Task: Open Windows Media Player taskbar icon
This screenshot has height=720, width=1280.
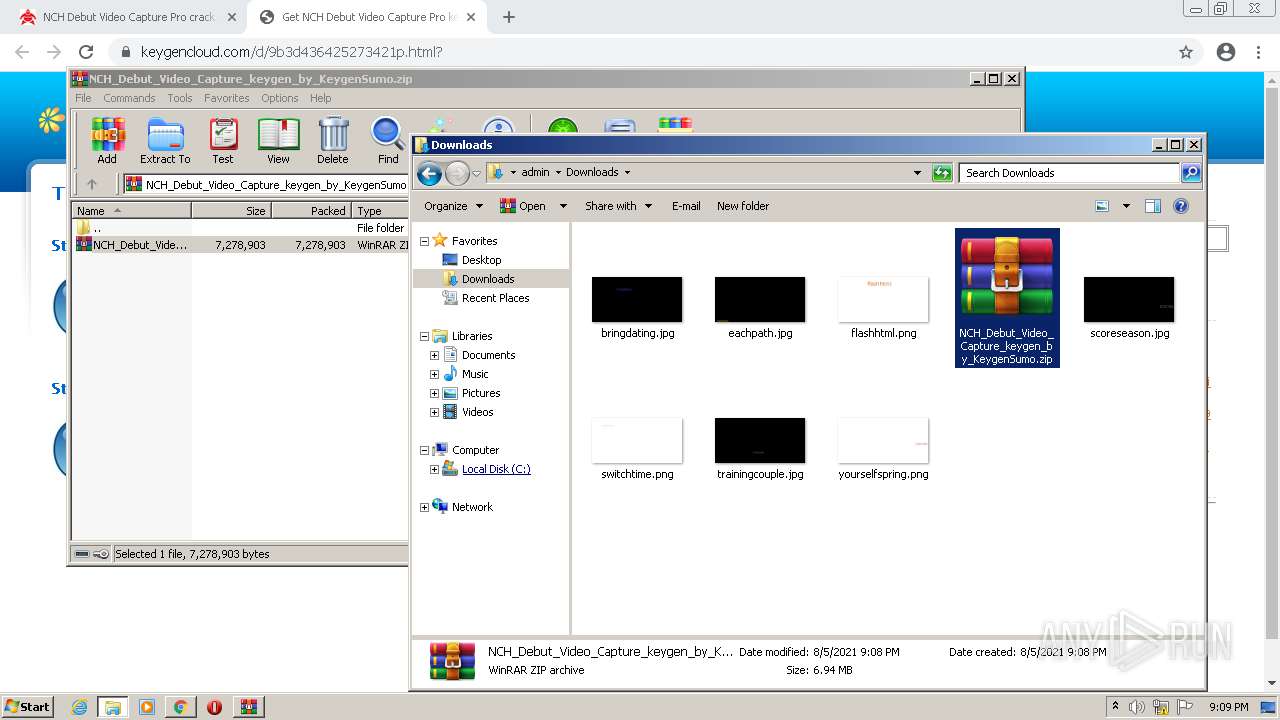Action: pos(147,707)
